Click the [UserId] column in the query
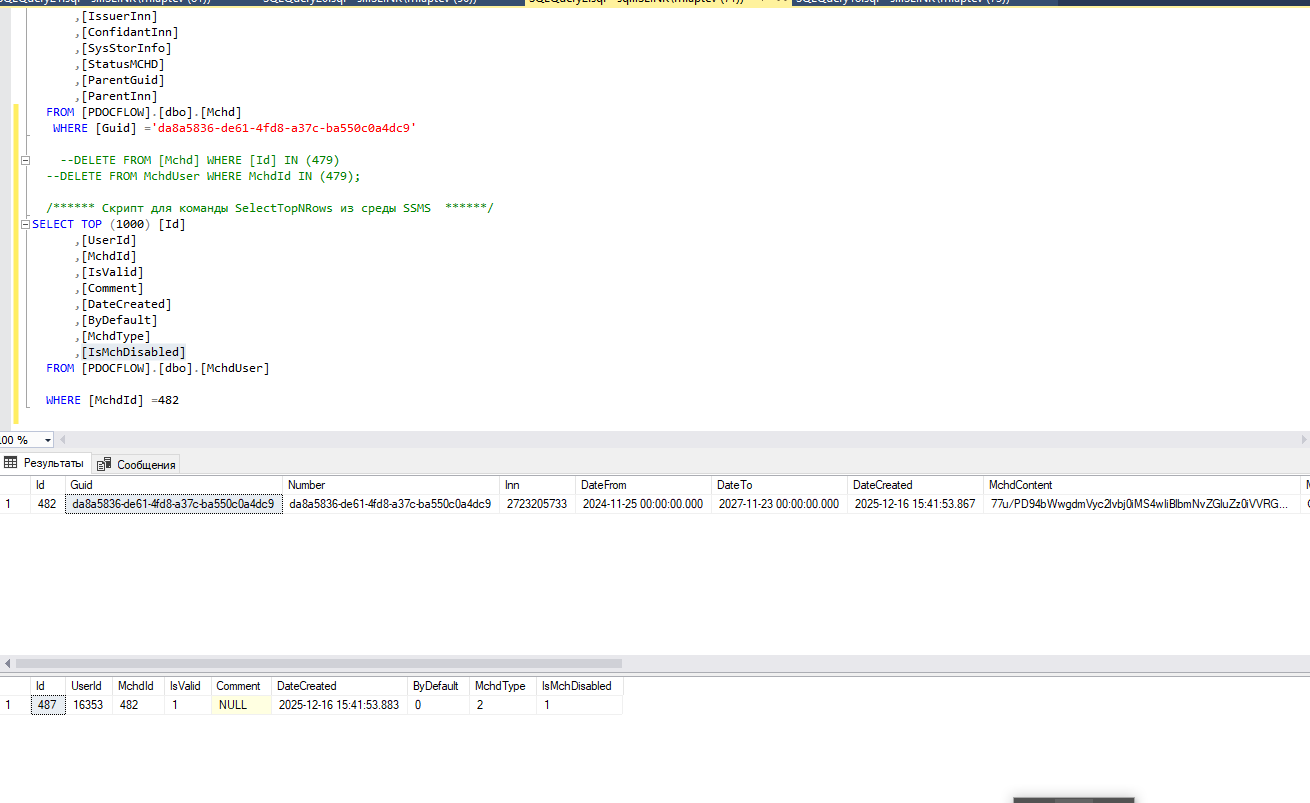This screenshot has width=1310, height=803. tap(109, 240)
